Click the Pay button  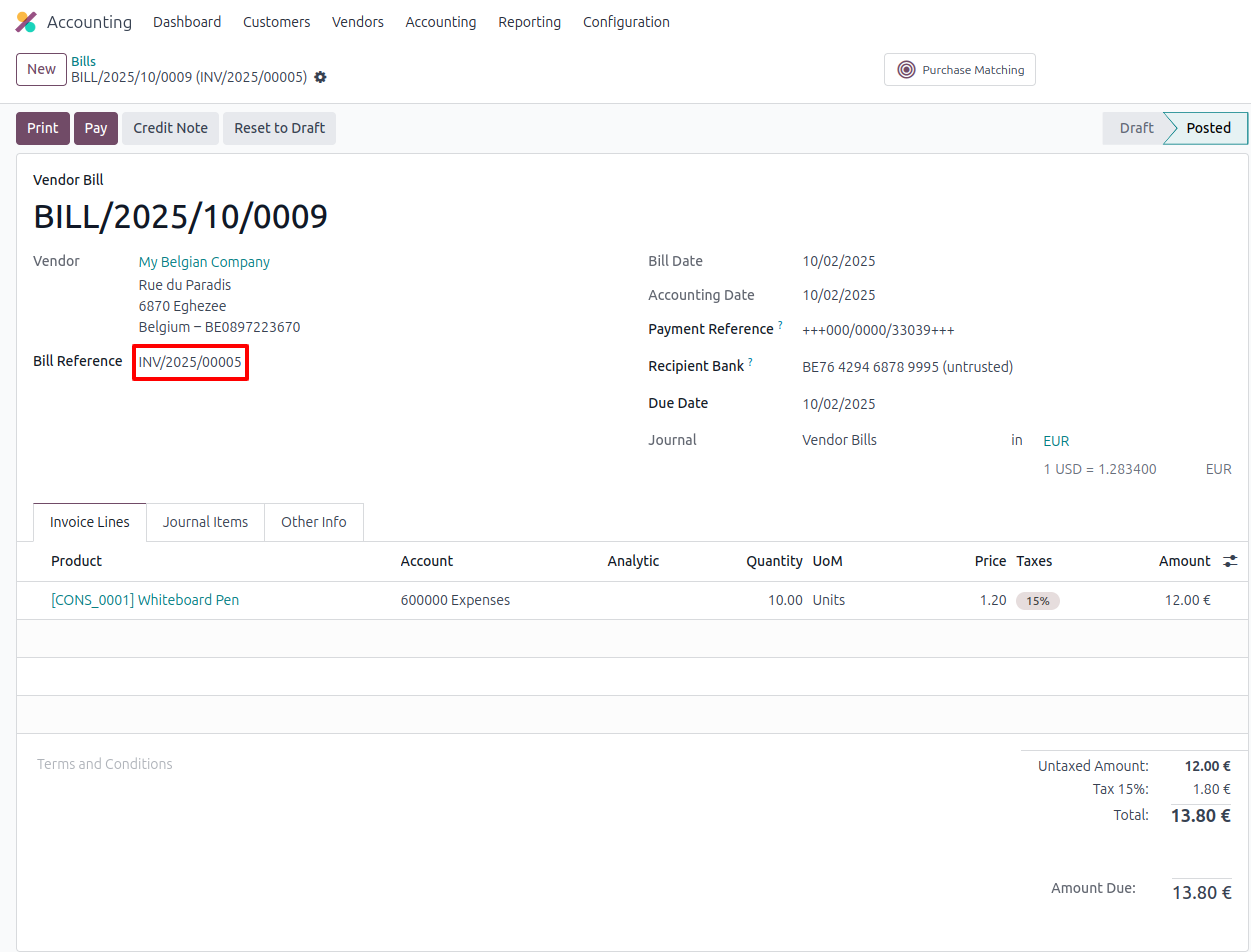(x=96, y=128)
